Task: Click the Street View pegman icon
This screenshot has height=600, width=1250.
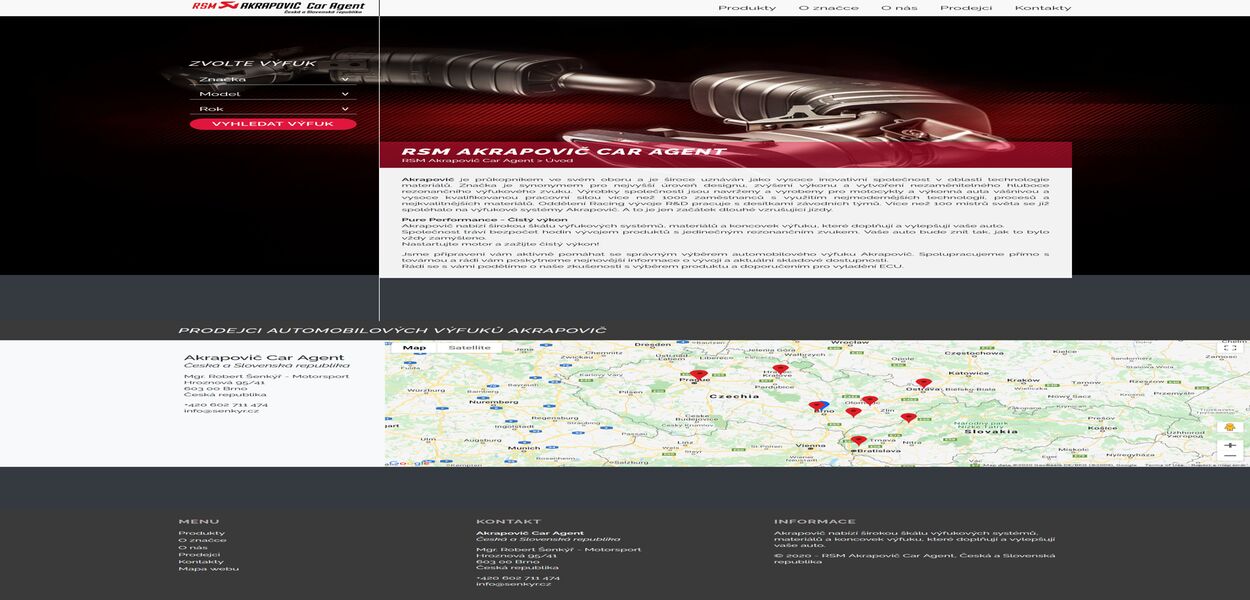Action: click(x=1230, y=427)
